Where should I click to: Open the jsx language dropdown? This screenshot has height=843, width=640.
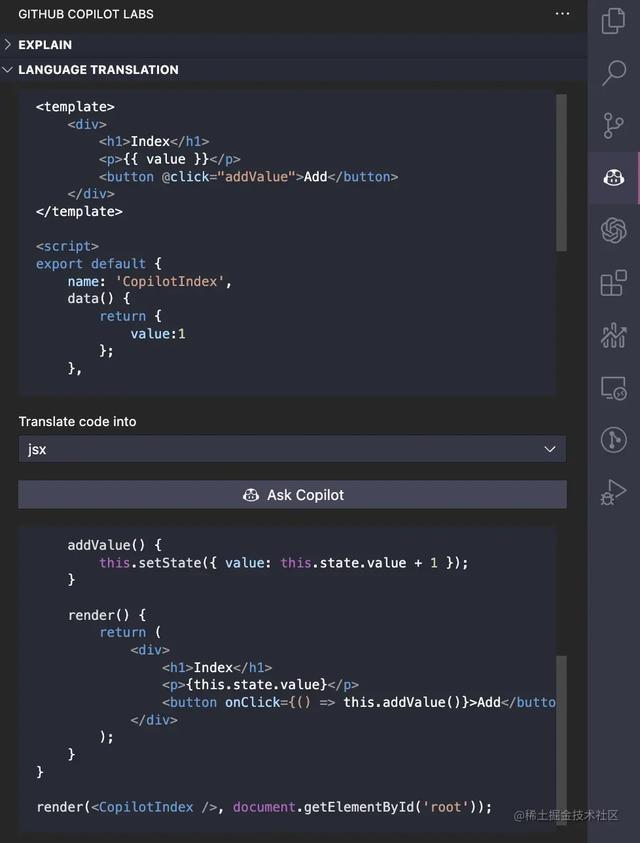point(292,449)
